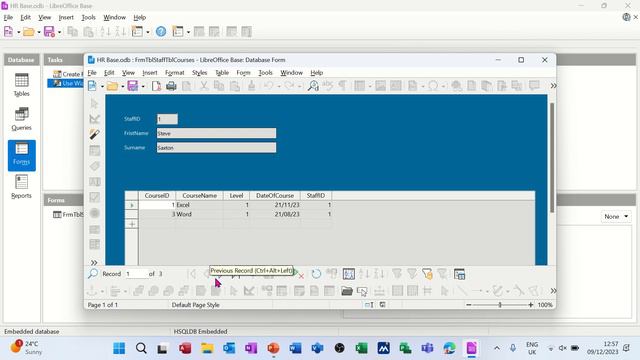Toggle AutoFilter in the form navigation bar
This screenshot has width=640, height=360.
point(397,274)
